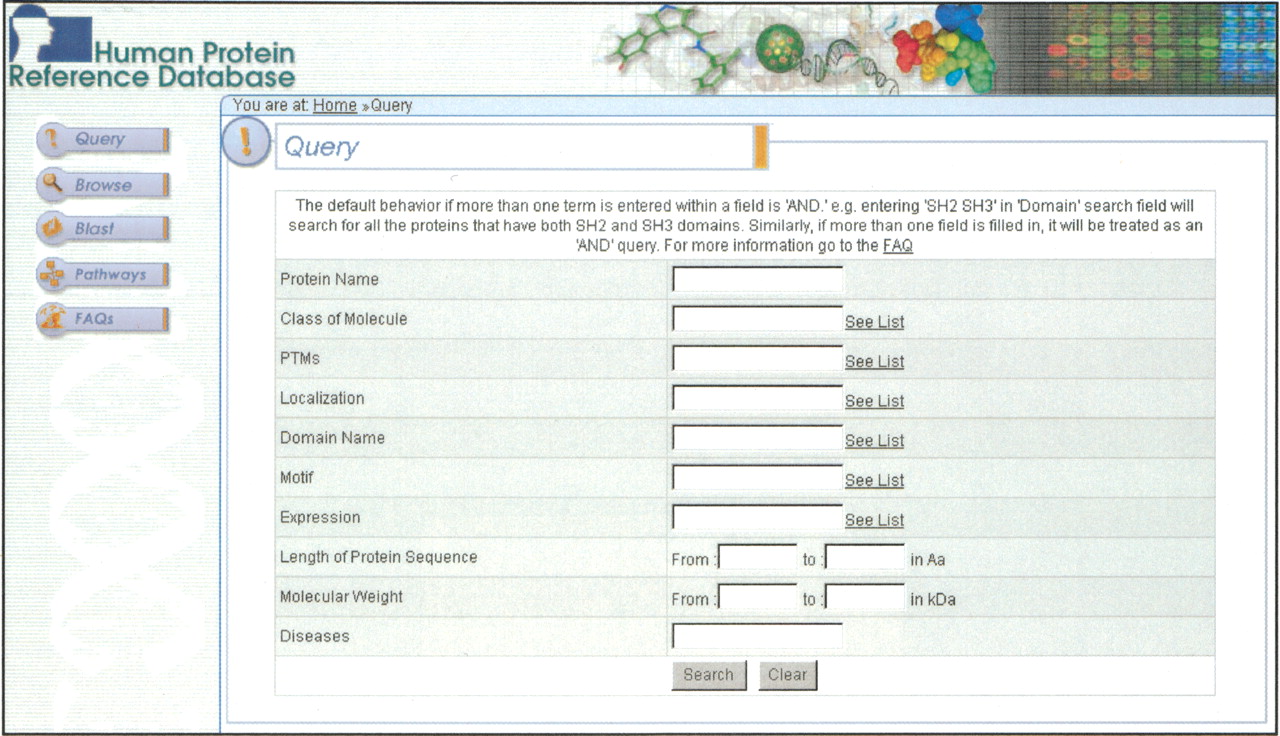Show See List for Localization
1280x736 pixels.
click(x=874, y=401)
